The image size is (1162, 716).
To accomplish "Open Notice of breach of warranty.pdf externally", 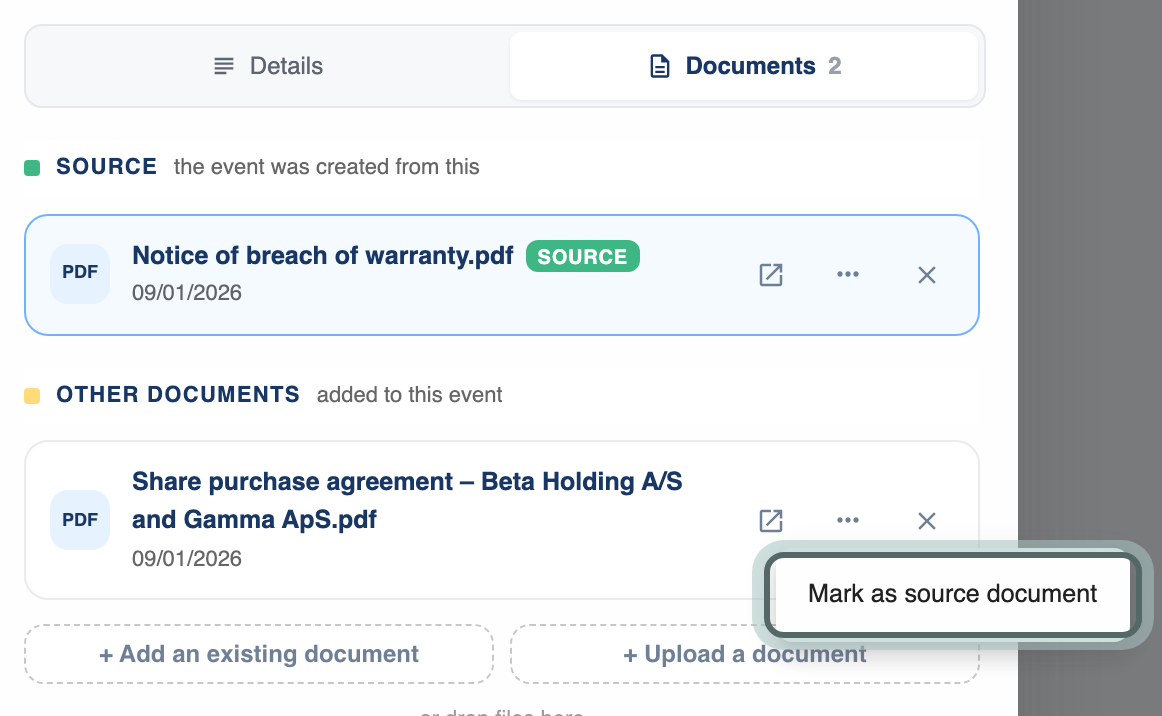I will (771, 275).
